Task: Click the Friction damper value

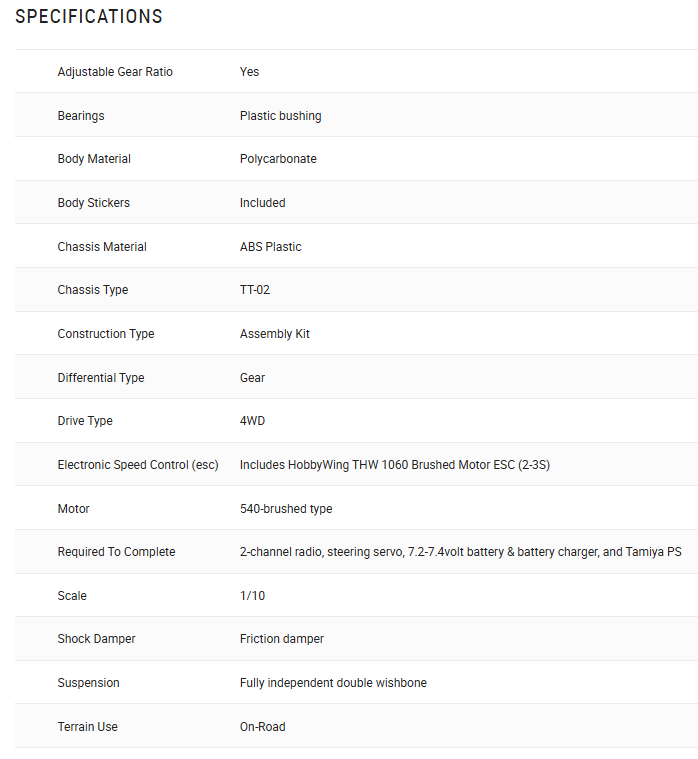Action: [282, 639]
